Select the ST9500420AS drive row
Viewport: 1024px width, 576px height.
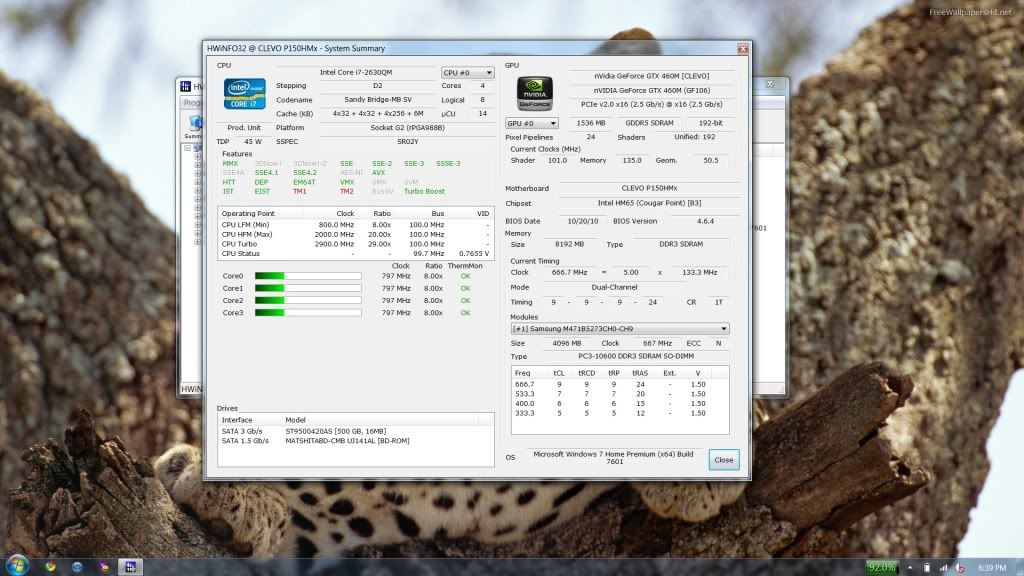click(x=355, y=431)
